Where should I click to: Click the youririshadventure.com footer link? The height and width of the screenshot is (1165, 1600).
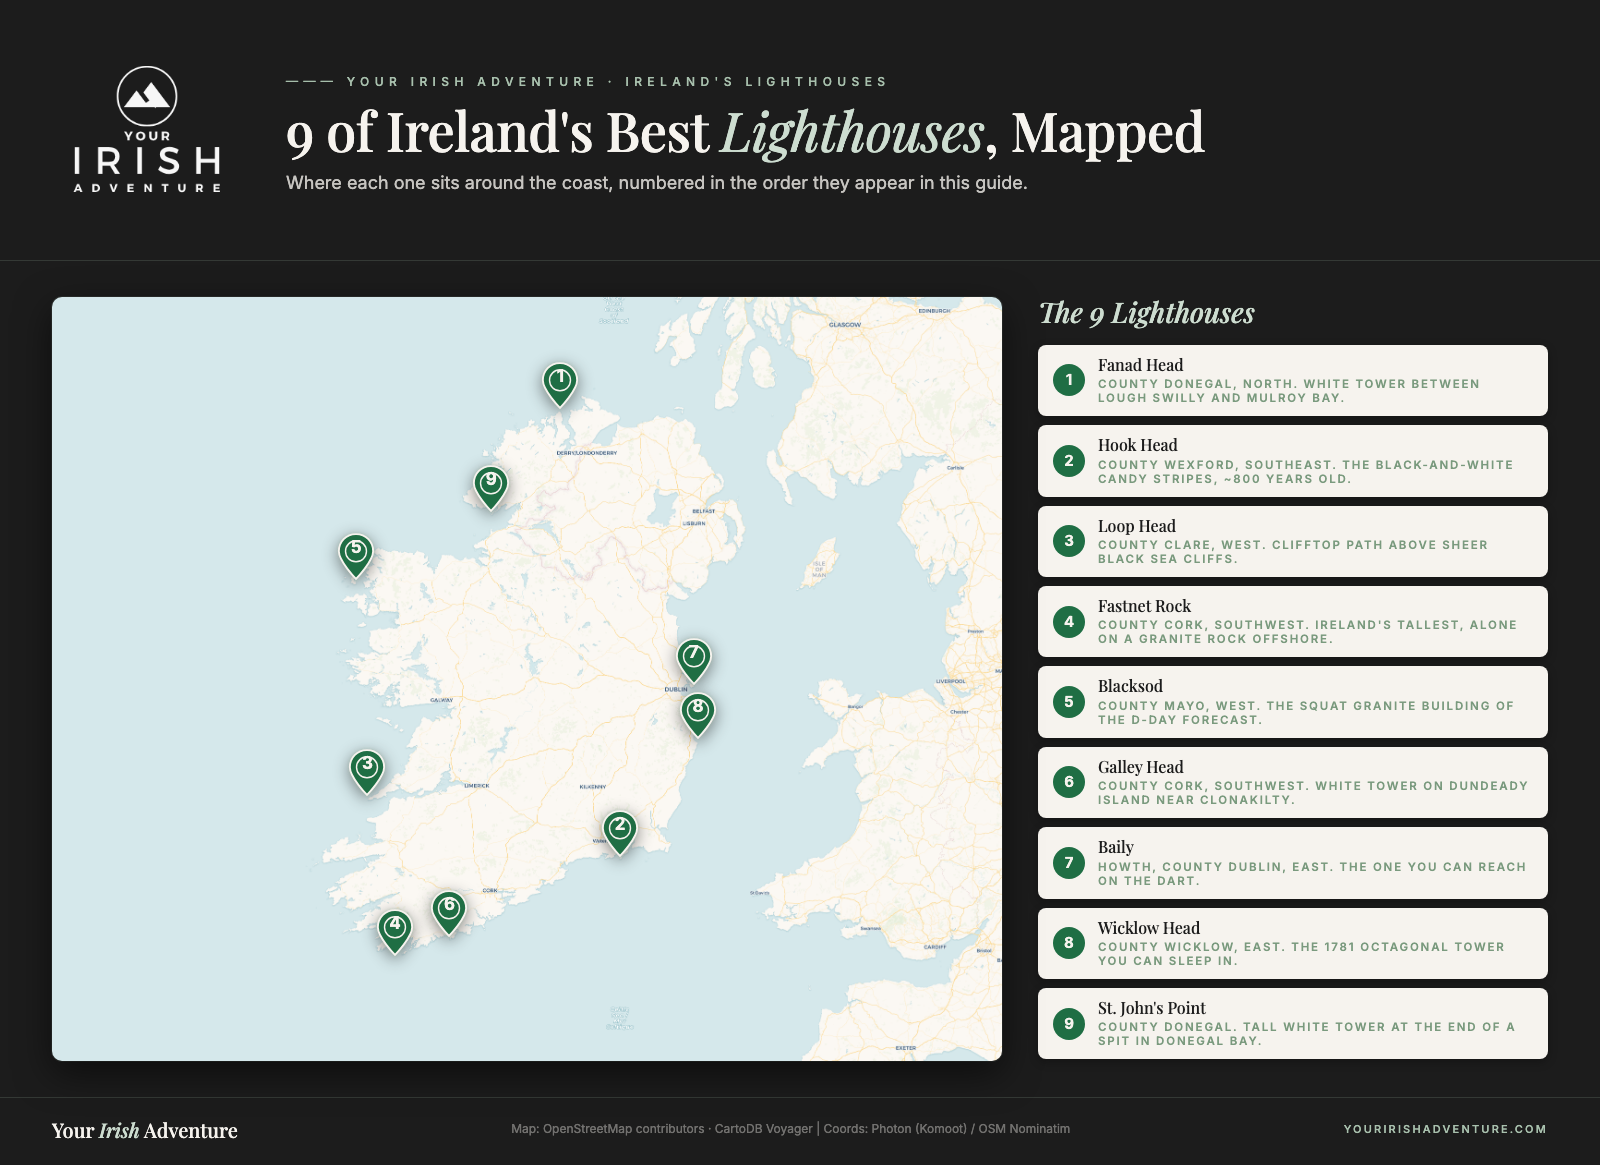[1445, 1129]
